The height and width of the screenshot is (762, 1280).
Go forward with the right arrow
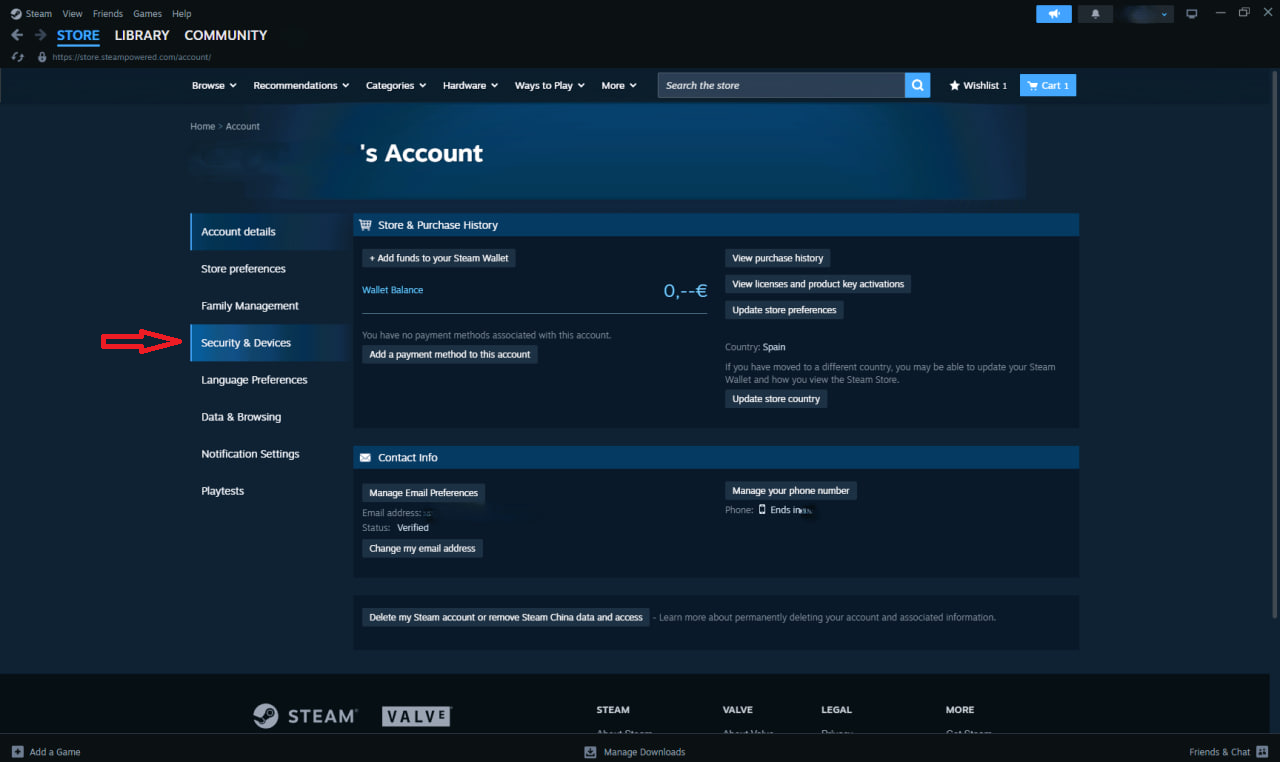tap(41, 35)
